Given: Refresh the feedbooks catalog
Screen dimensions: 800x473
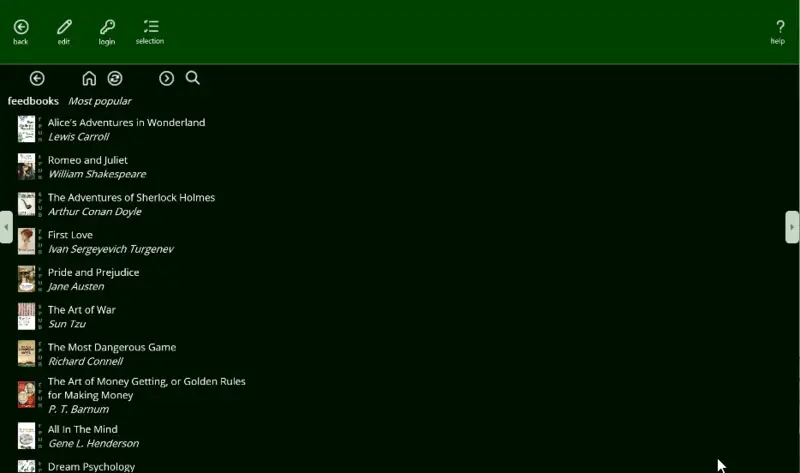Looking at the screenshot, I should pos(115,78).
